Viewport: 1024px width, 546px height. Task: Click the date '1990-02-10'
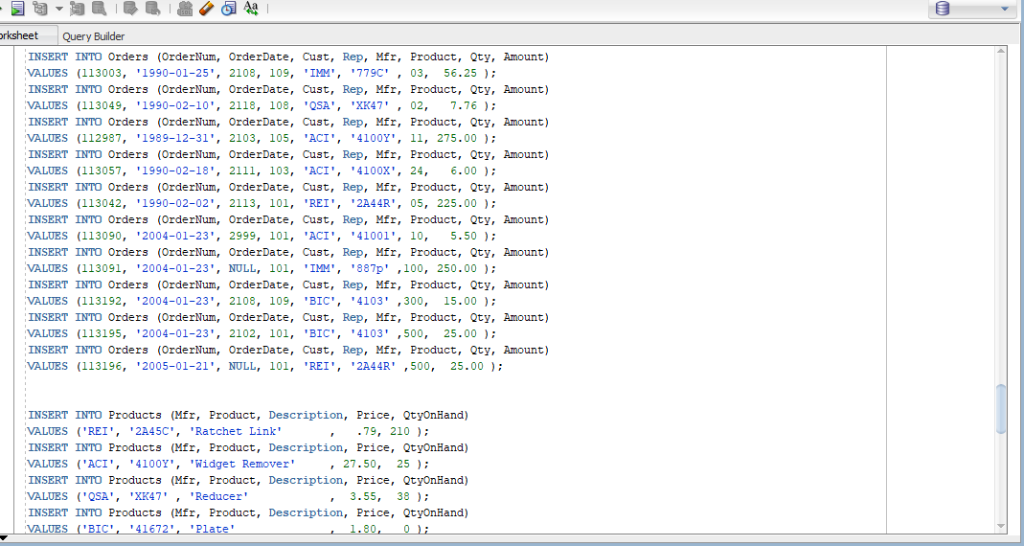[176, 106]
